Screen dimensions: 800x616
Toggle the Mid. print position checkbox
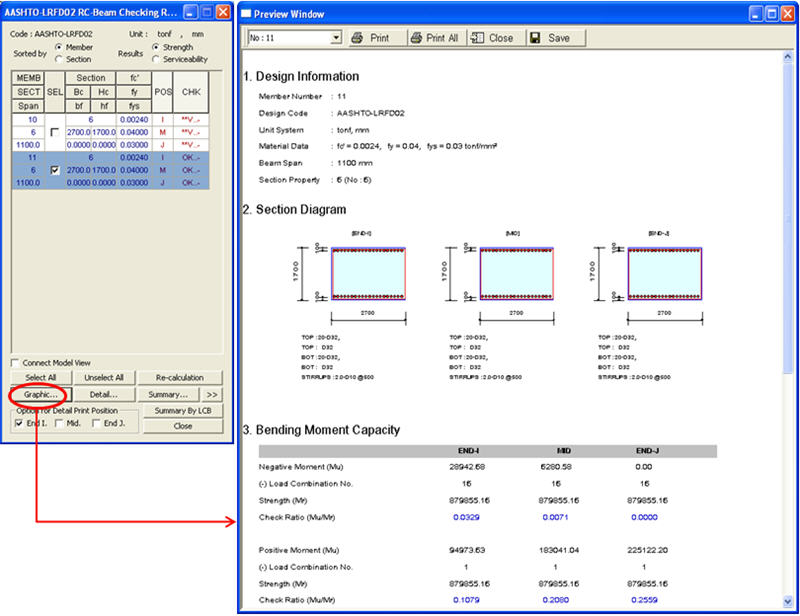point(57,423)
